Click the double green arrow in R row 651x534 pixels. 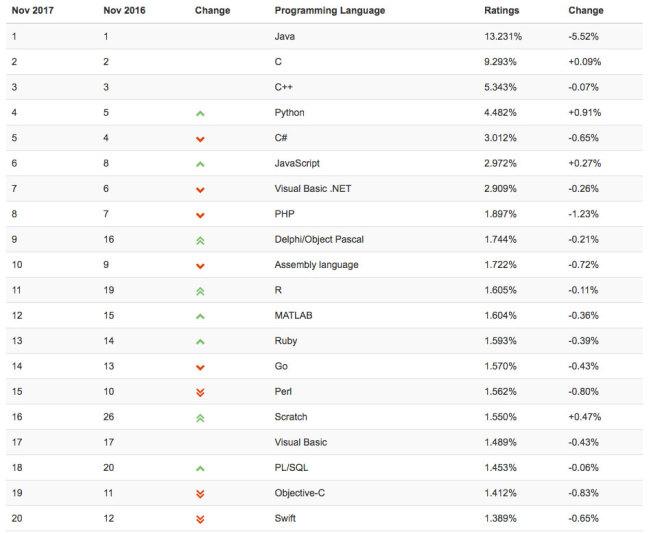point(201,291)
